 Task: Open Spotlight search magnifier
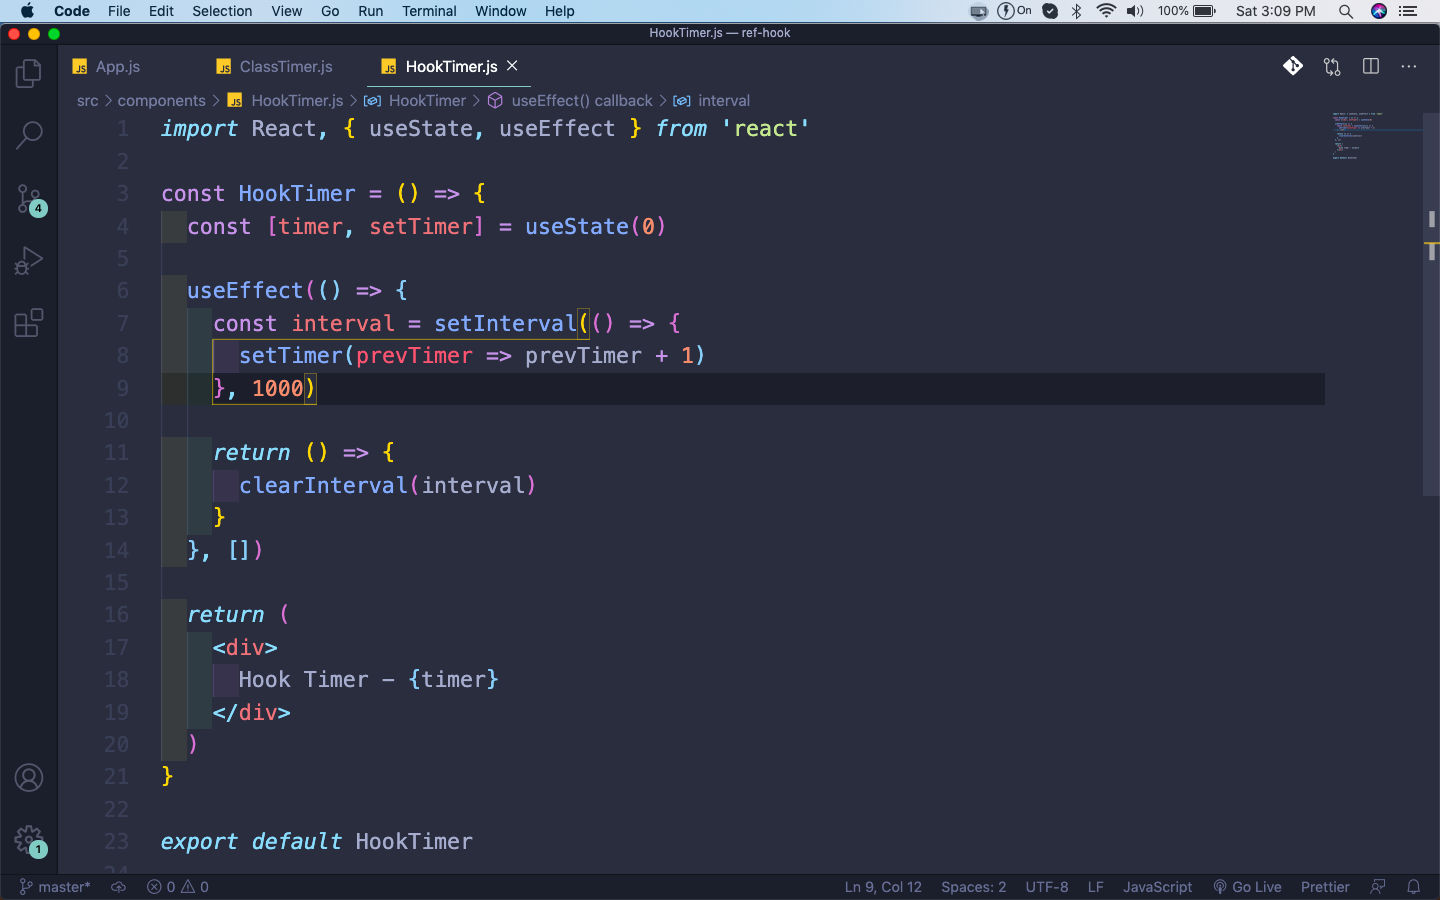click(x=1346, y=11)
